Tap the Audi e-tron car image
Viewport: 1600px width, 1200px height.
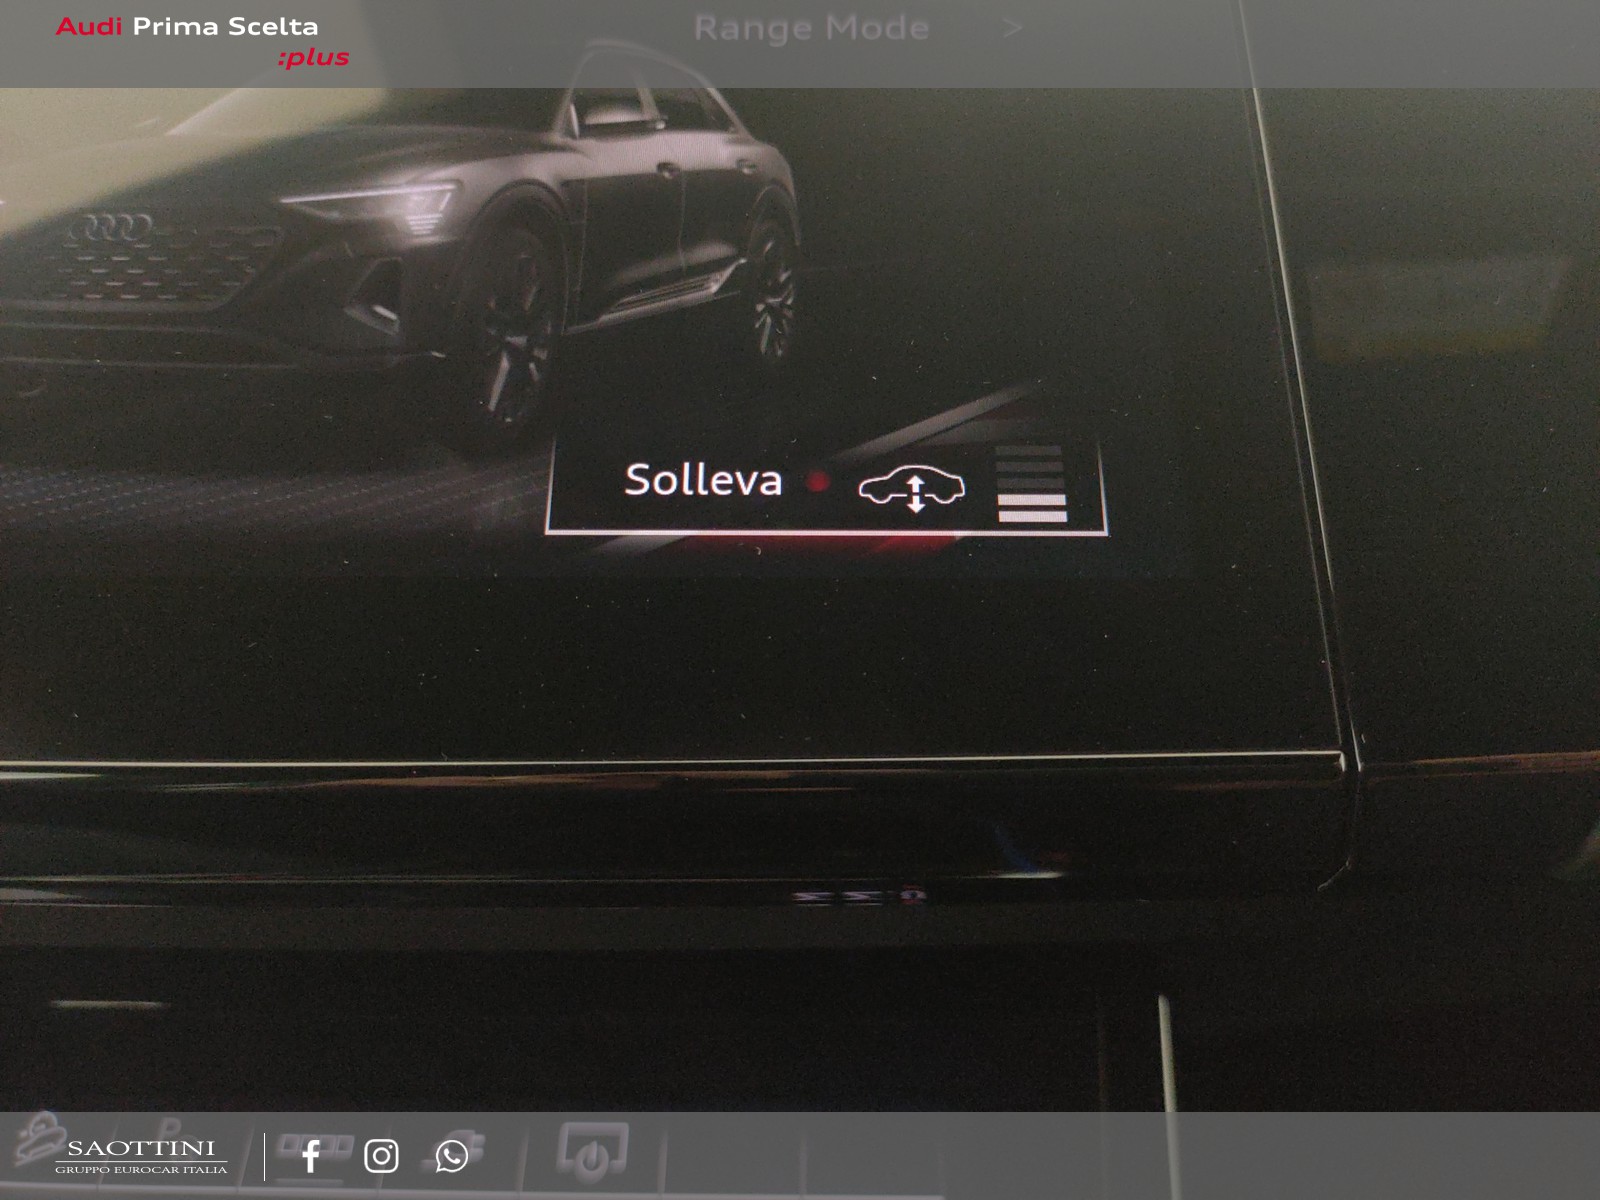click(400, 250)
